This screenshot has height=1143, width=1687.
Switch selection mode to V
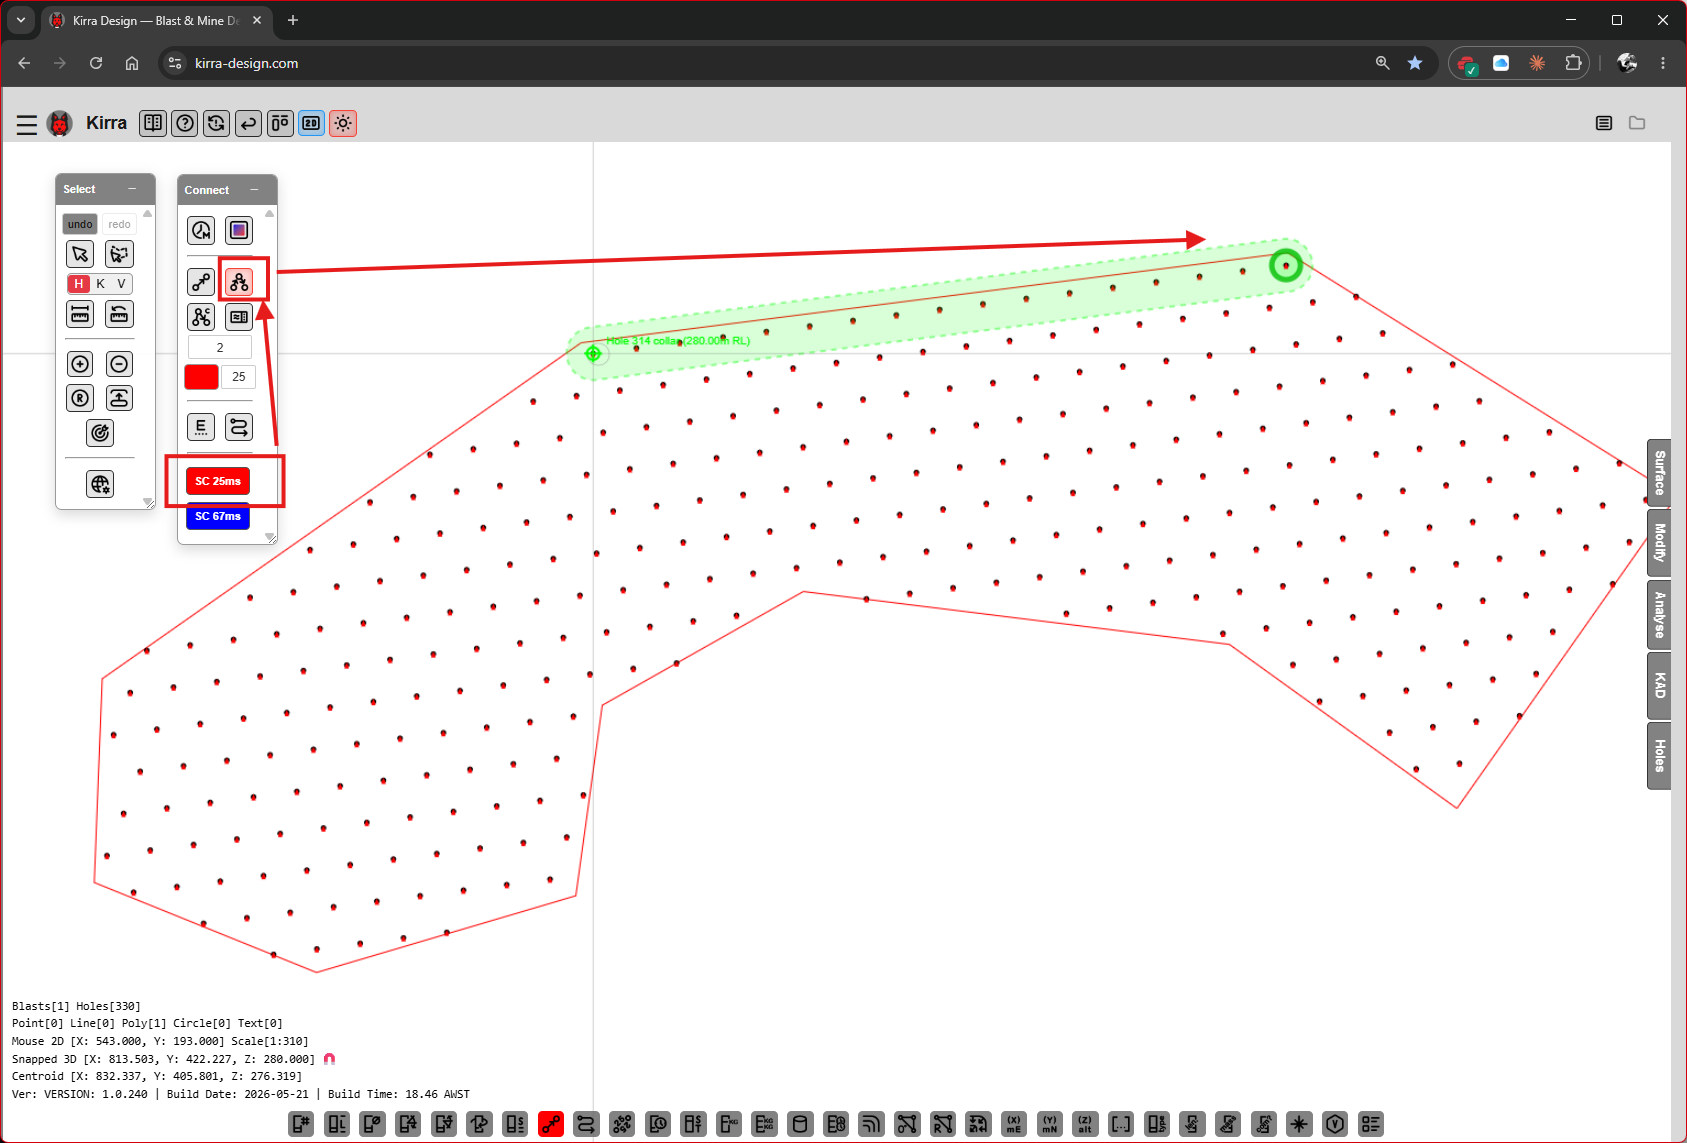(x=121, y=284)
